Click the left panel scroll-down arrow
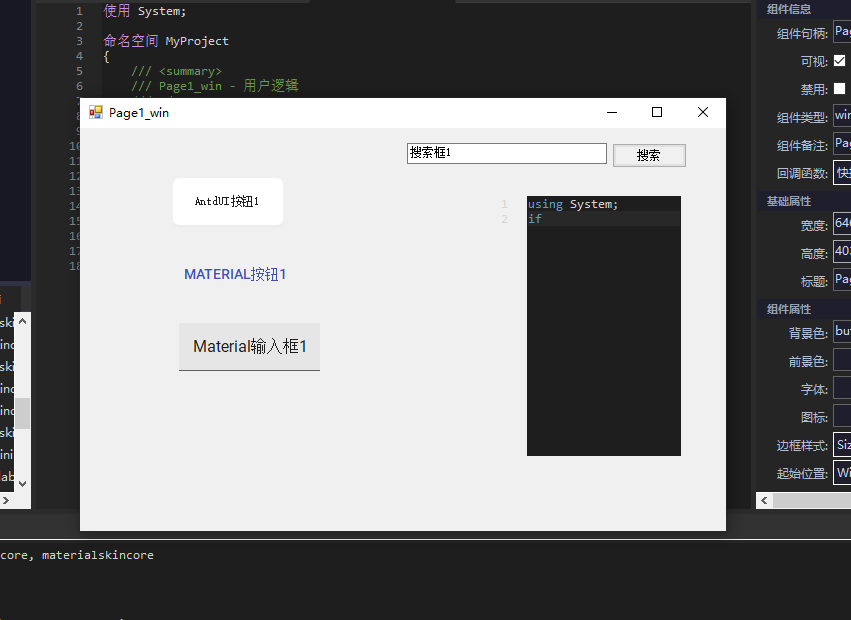This screenshot has width=851, height=620. (x=22, y=484)
